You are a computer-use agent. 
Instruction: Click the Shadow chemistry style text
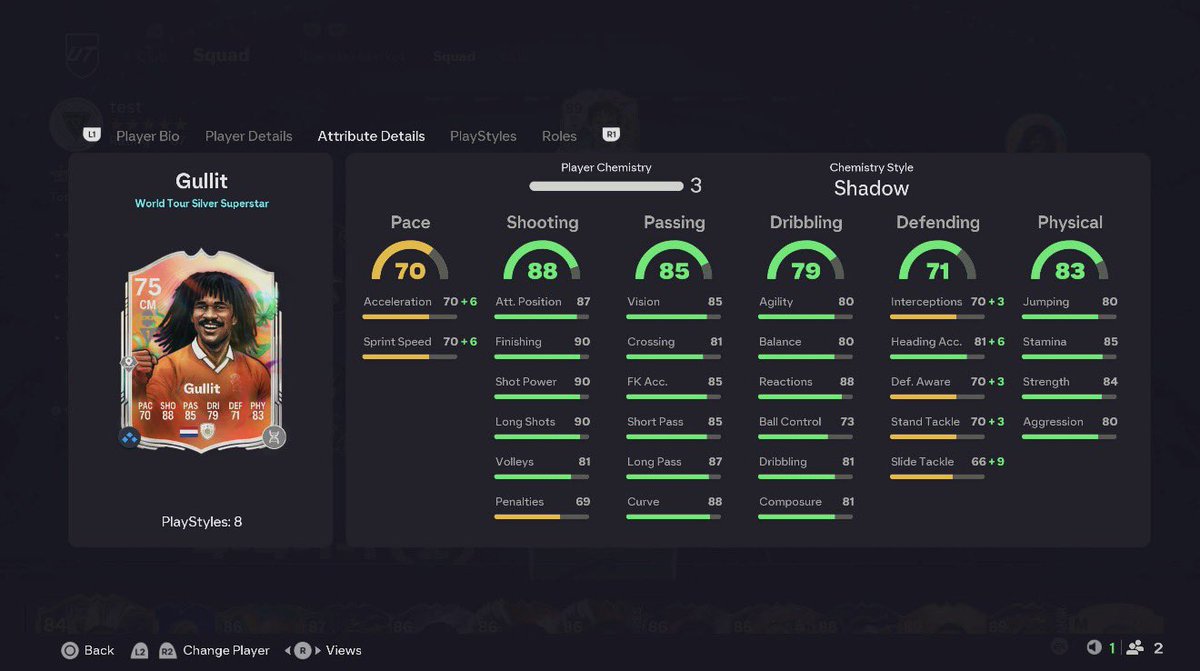tap(871, 188)
